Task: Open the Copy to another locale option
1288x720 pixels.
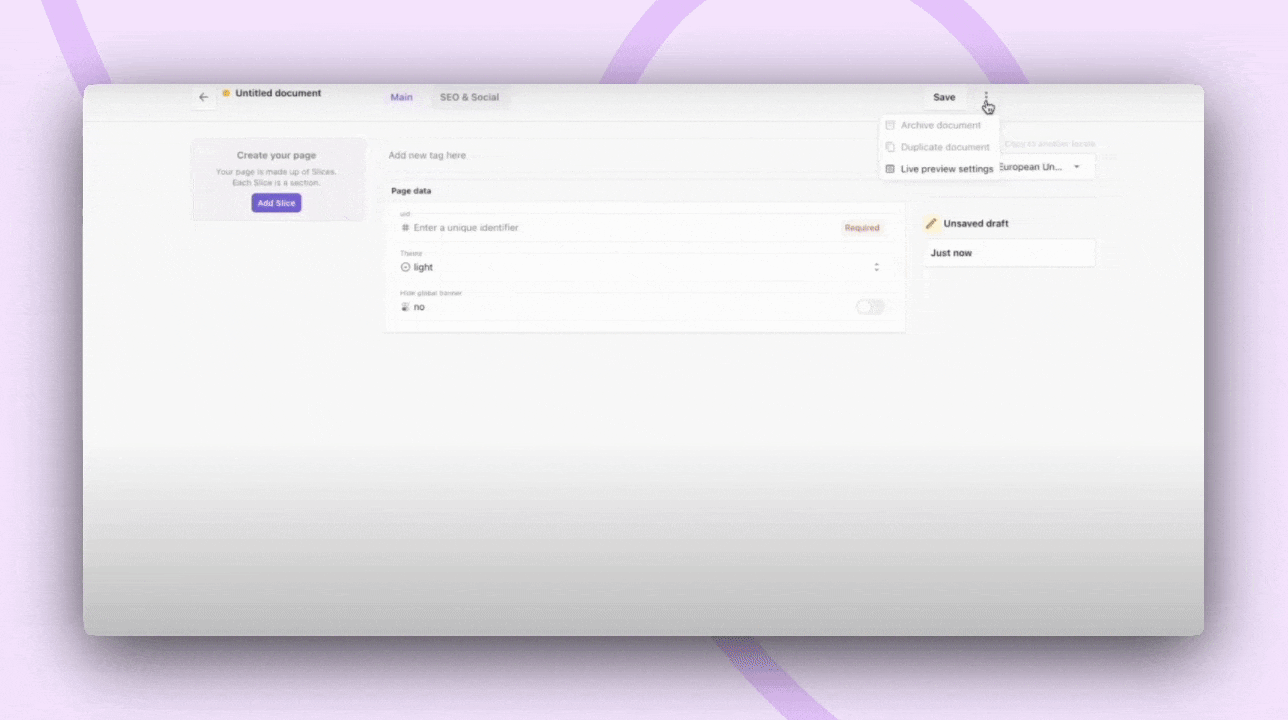Action: tap(1049, 143)
